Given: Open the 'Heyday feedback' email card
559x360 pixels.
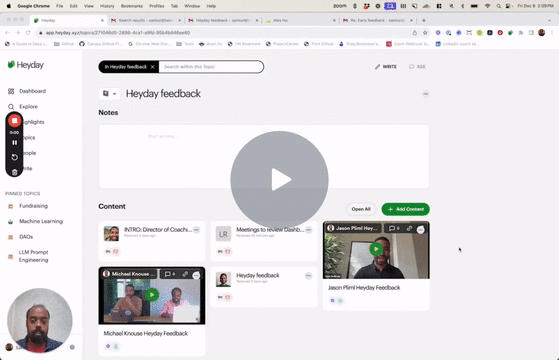Looking at the screenshot, I should click(x=264, y=287).
